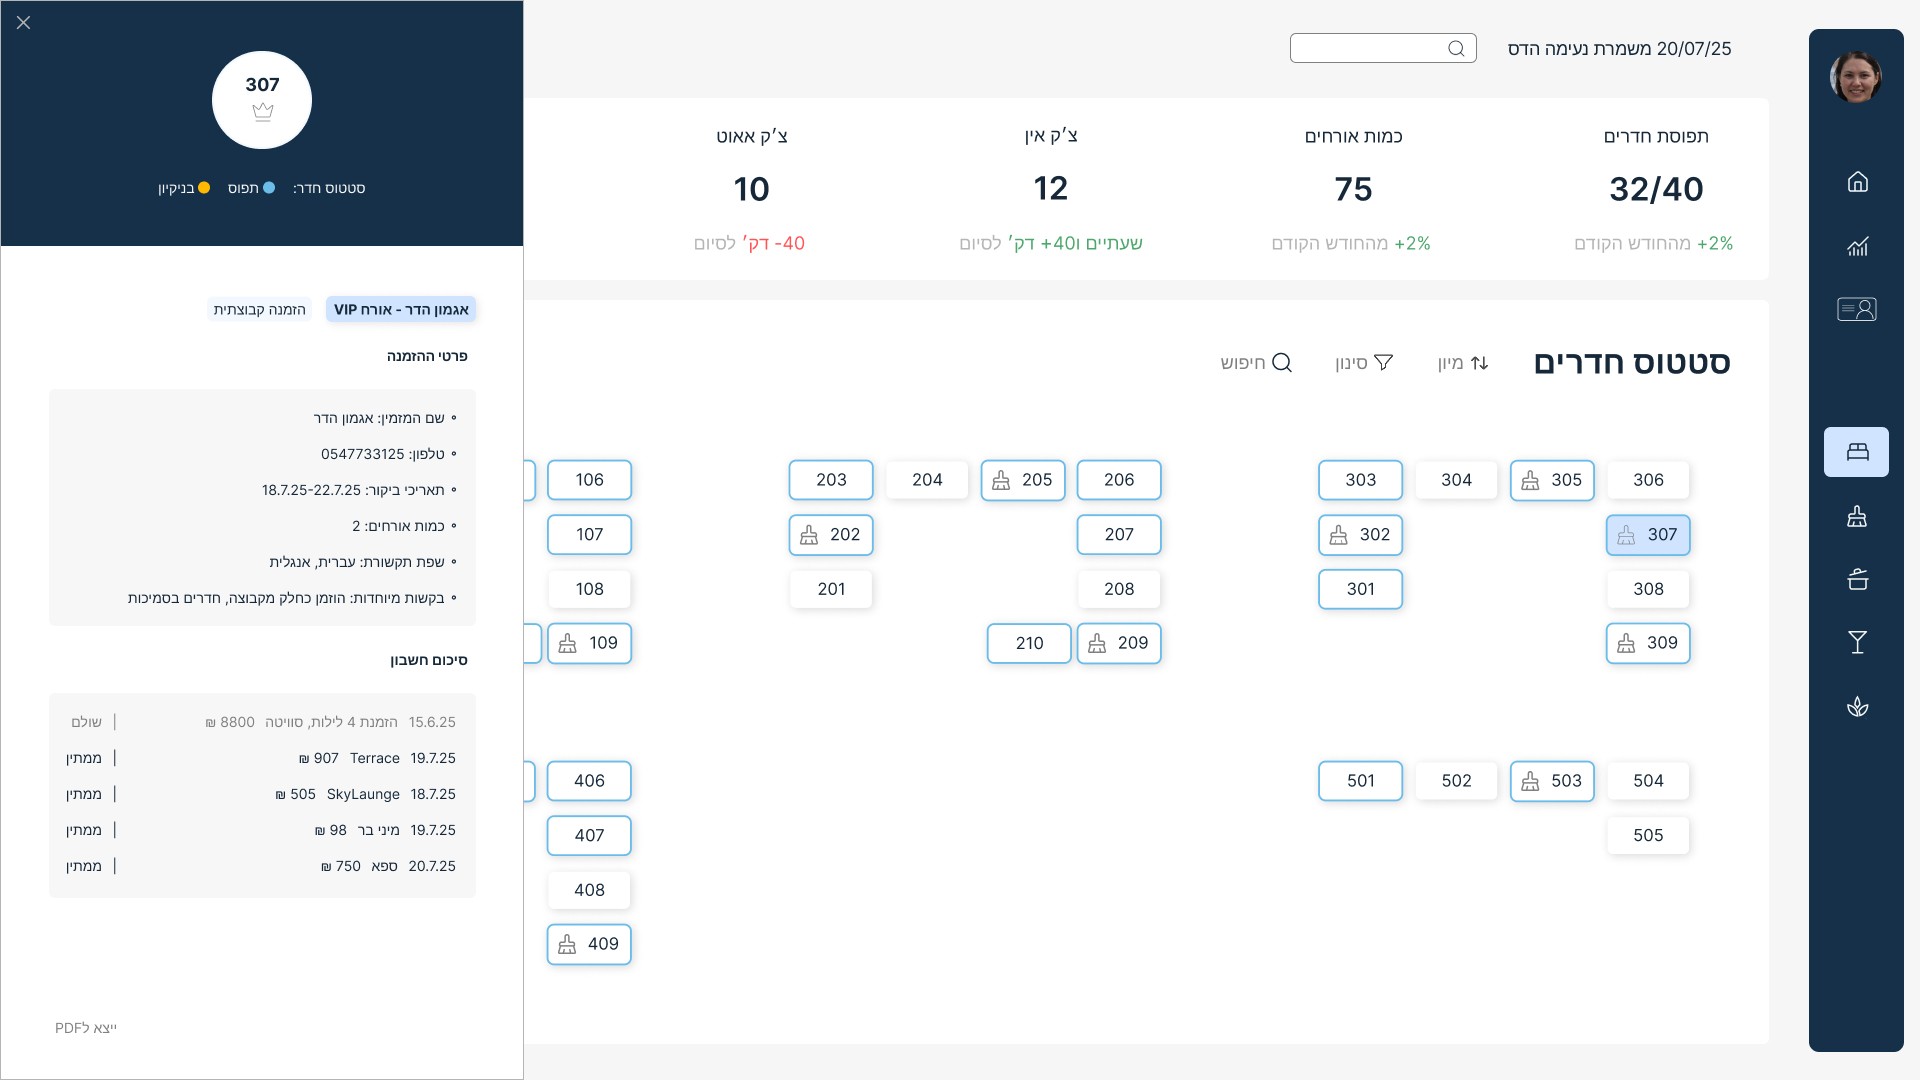Select room 205 tile
This screenshot has width=1920, height=1080.
pyautogui.click(x=1023, y=480)
